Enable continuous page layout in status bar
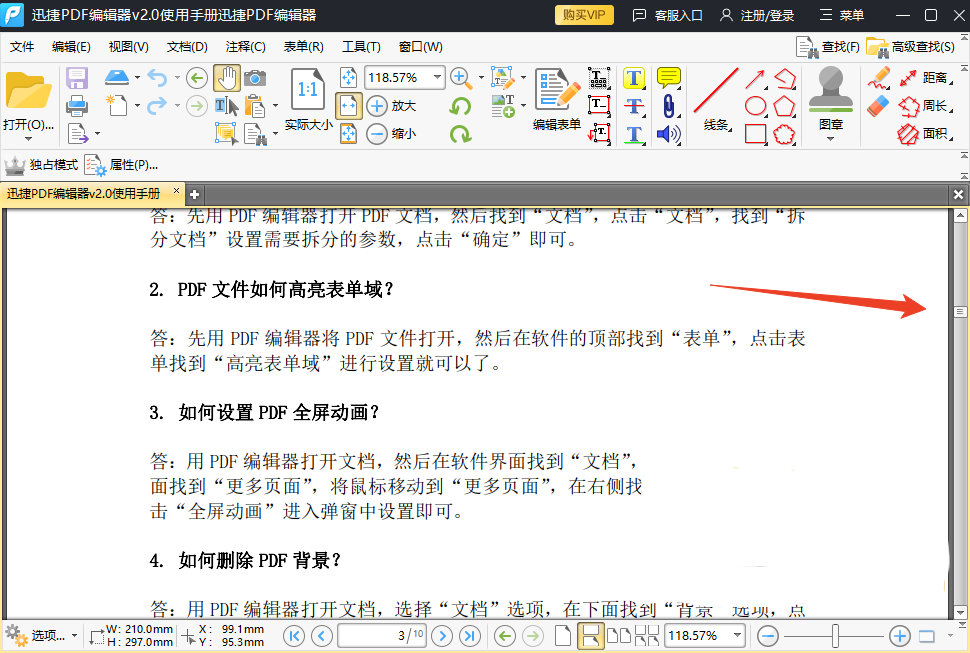Viewport: 970px width, 653px height. click(591, 635)
